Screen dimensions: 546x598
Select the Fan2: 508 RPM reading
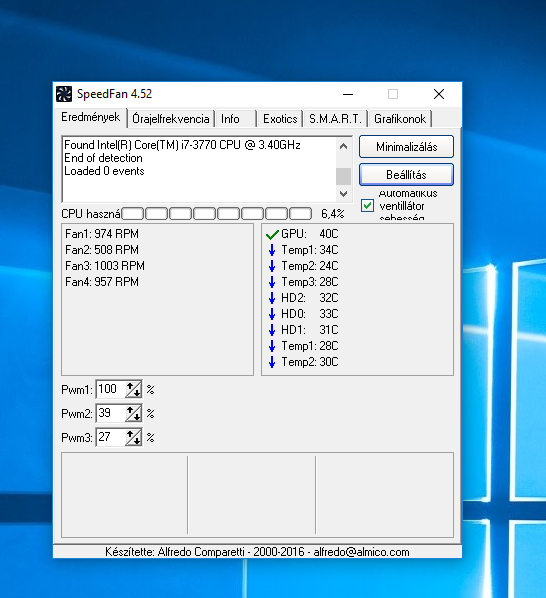click(x=102, y=250)
